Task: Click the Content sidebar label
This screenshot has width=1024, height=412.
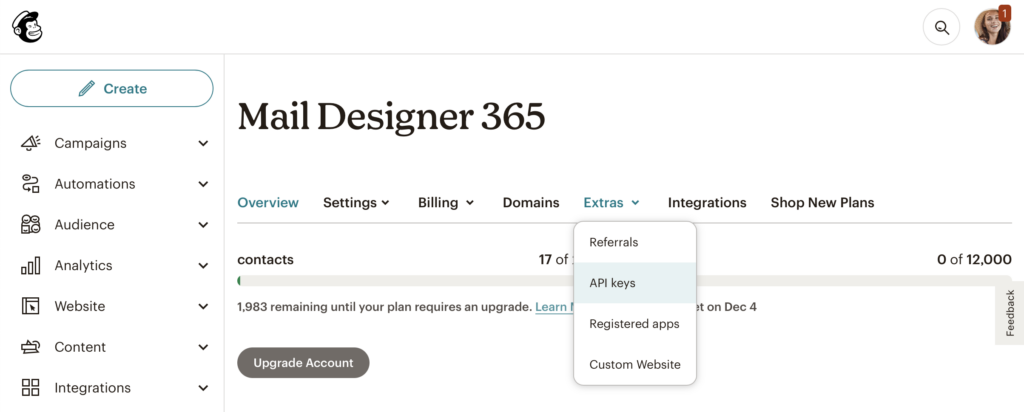Action: 80,347
